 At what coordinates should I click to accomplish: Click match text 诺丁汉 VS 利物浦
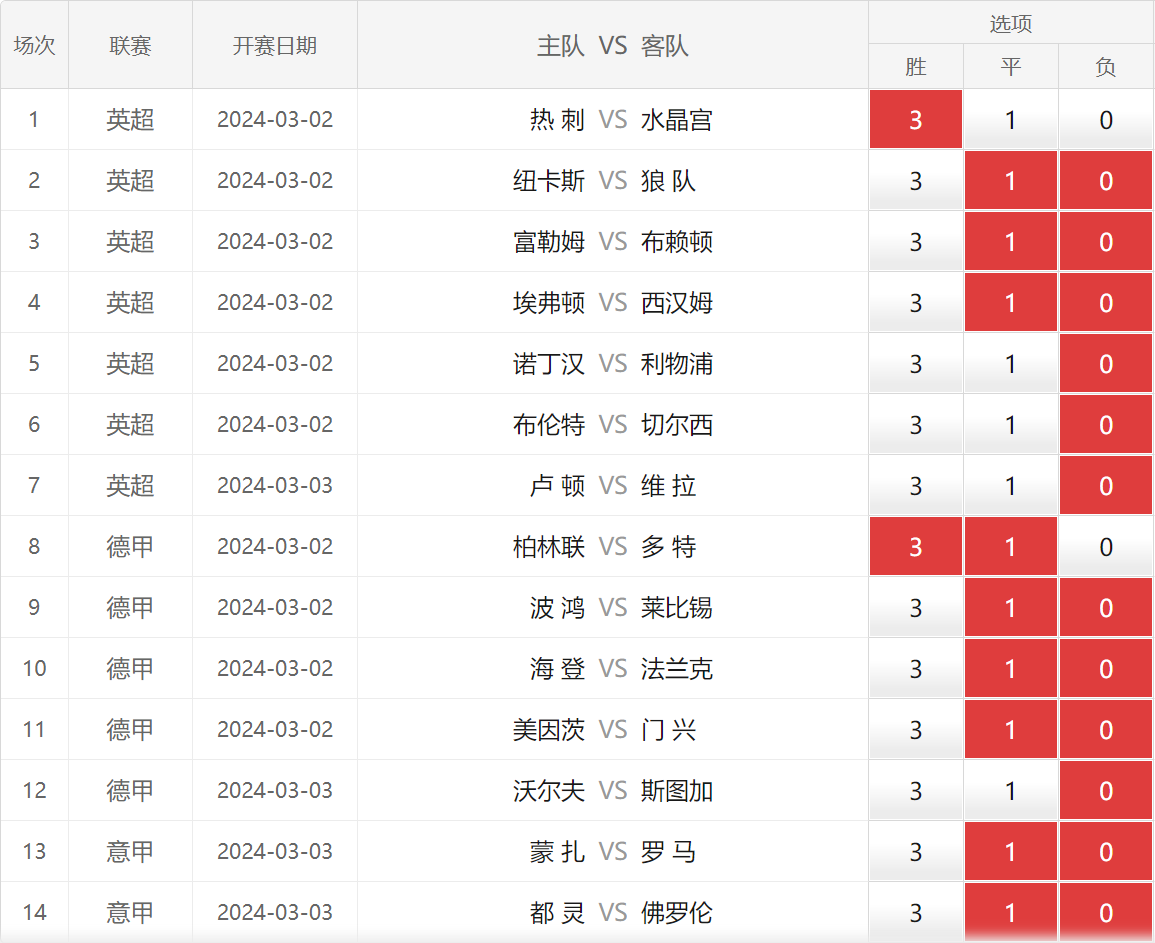click(x=613, y=363)
